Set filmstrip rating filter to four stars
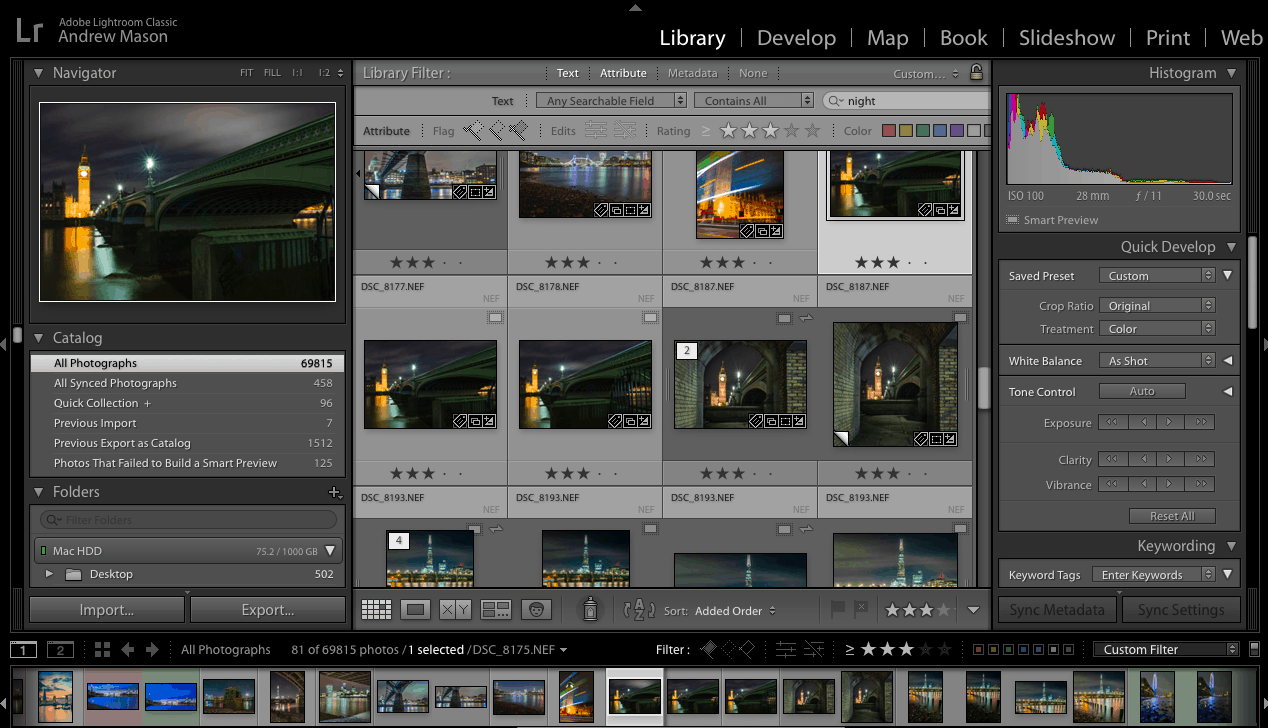Image resolution: width=1268 pixels, height=728 pixels. [925, 649]
